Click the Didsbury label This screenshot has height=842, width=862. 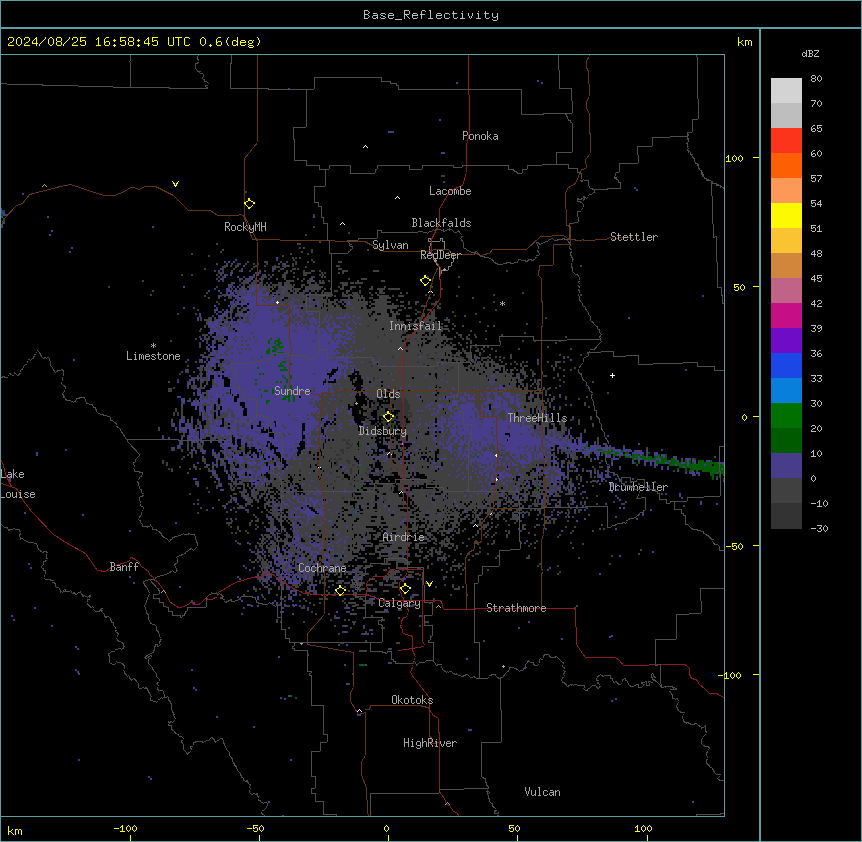[x=382, y=431]
